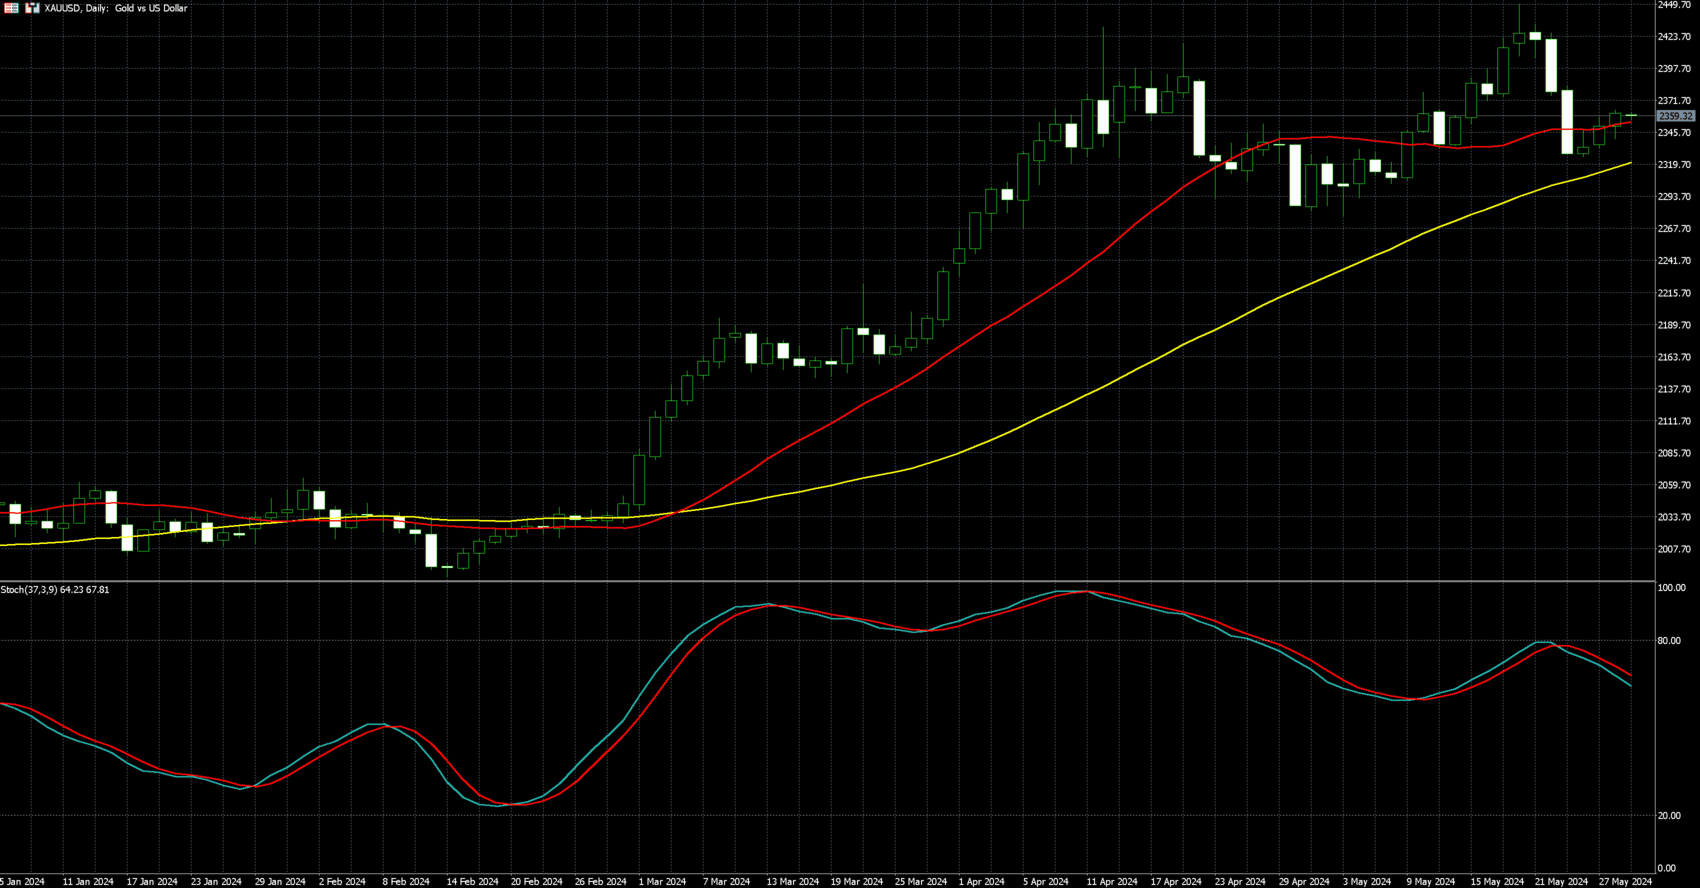Click the XAUUSD Daily chart title
Screen dimensions: 1700x888
tap(116, 8)
